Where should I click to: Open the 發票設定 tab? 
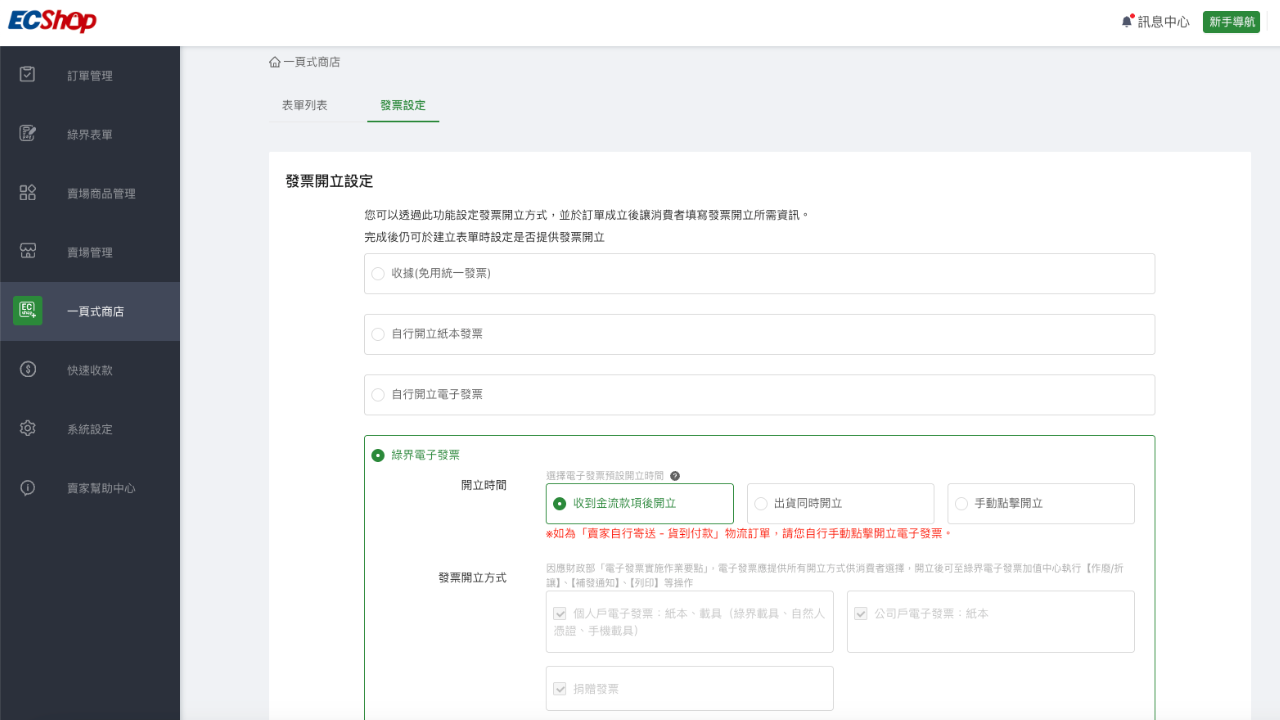point(402,105)
